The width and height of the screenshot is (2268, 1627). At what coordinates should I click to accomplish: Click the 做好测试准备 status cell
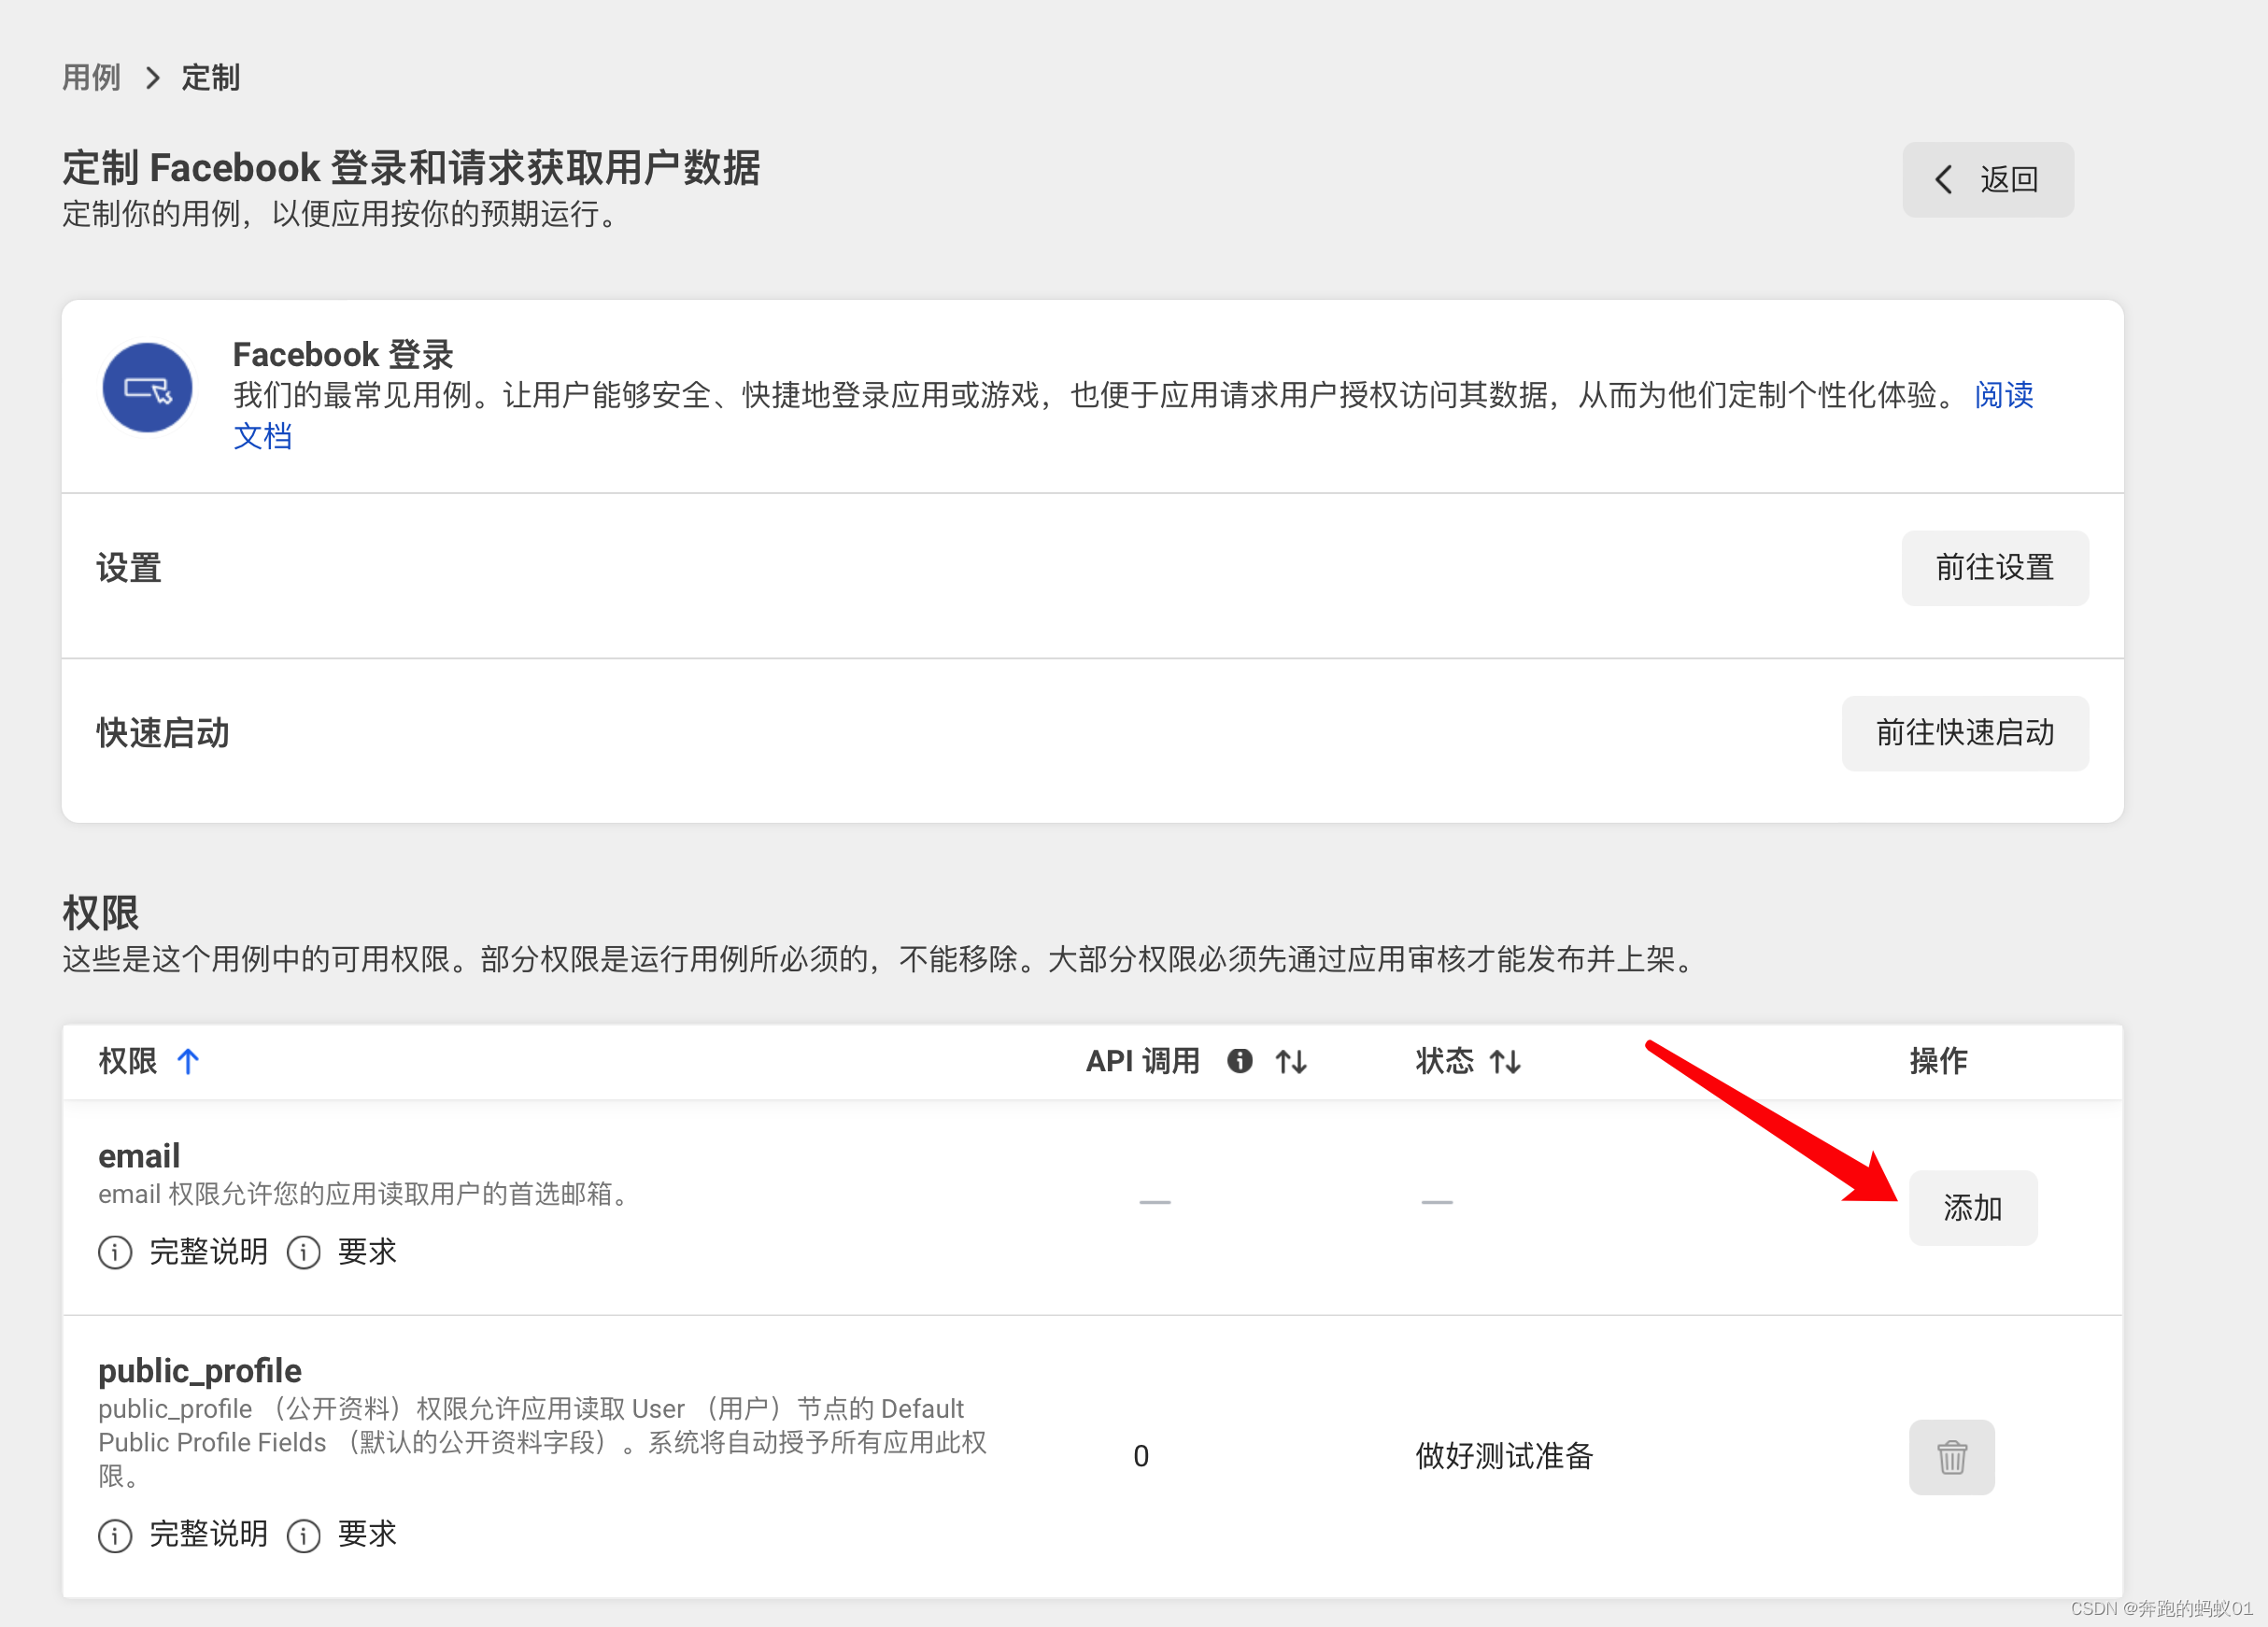point(1504,1456)
